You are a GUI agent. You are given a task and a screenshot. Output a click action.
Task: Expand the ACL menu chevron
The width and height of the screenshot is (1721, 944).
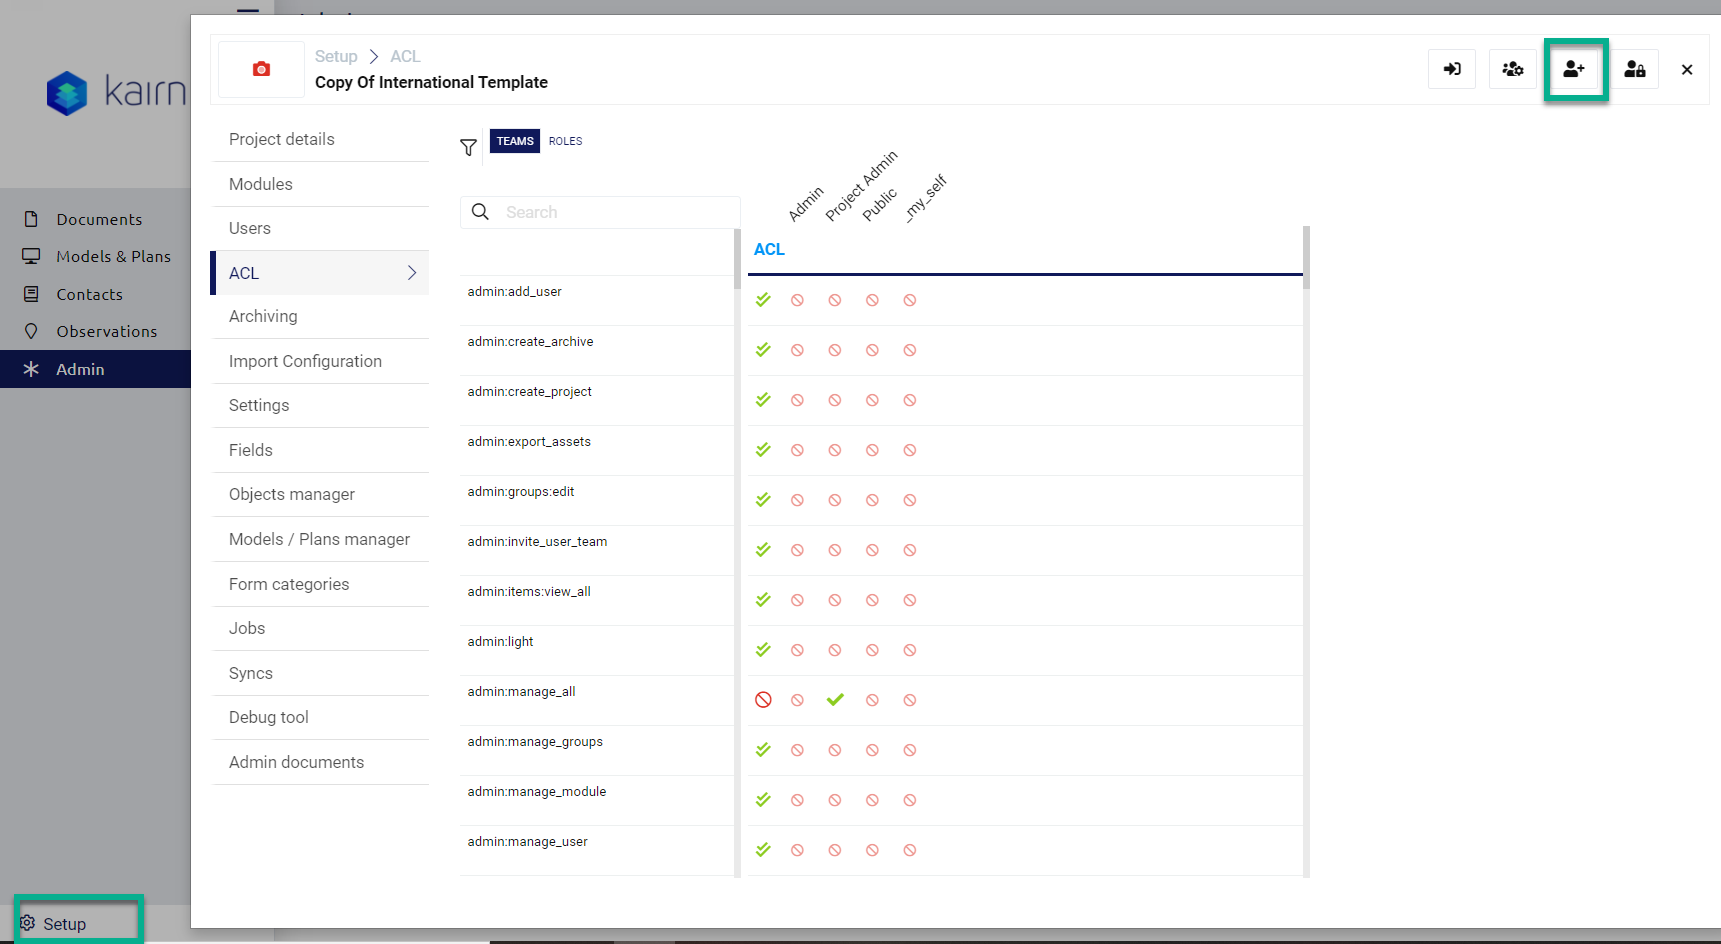412,273
